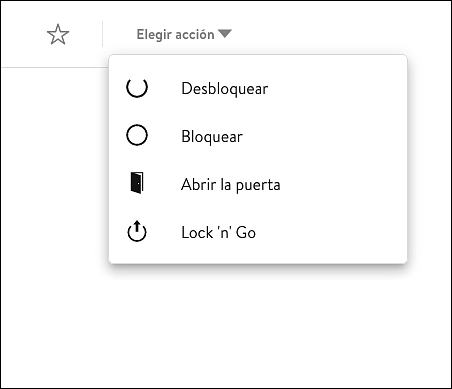Open the Elegir acción dropdown
Screen dimensions: 452x389
coord(184,34)
